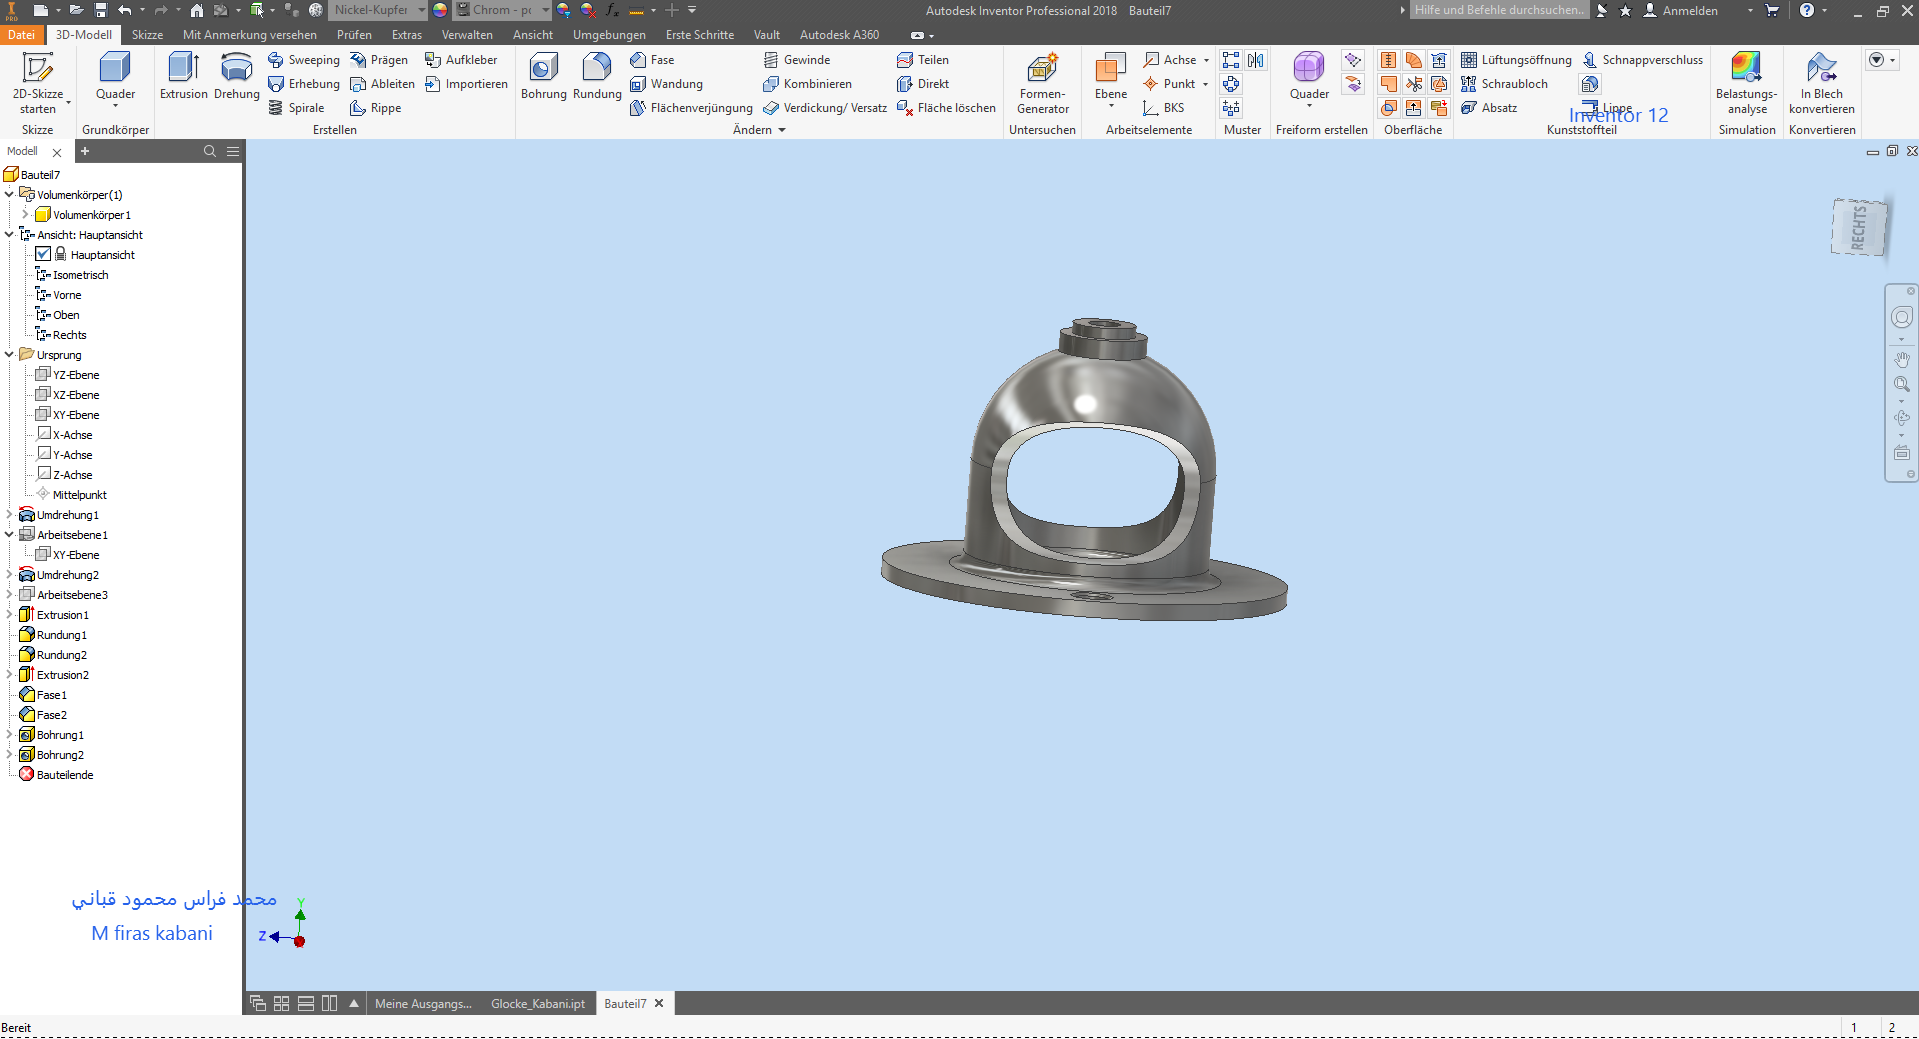This screenshot has width=1919, height=1039.
Task: Select the Gewinde thread tool
Action: 796,60
